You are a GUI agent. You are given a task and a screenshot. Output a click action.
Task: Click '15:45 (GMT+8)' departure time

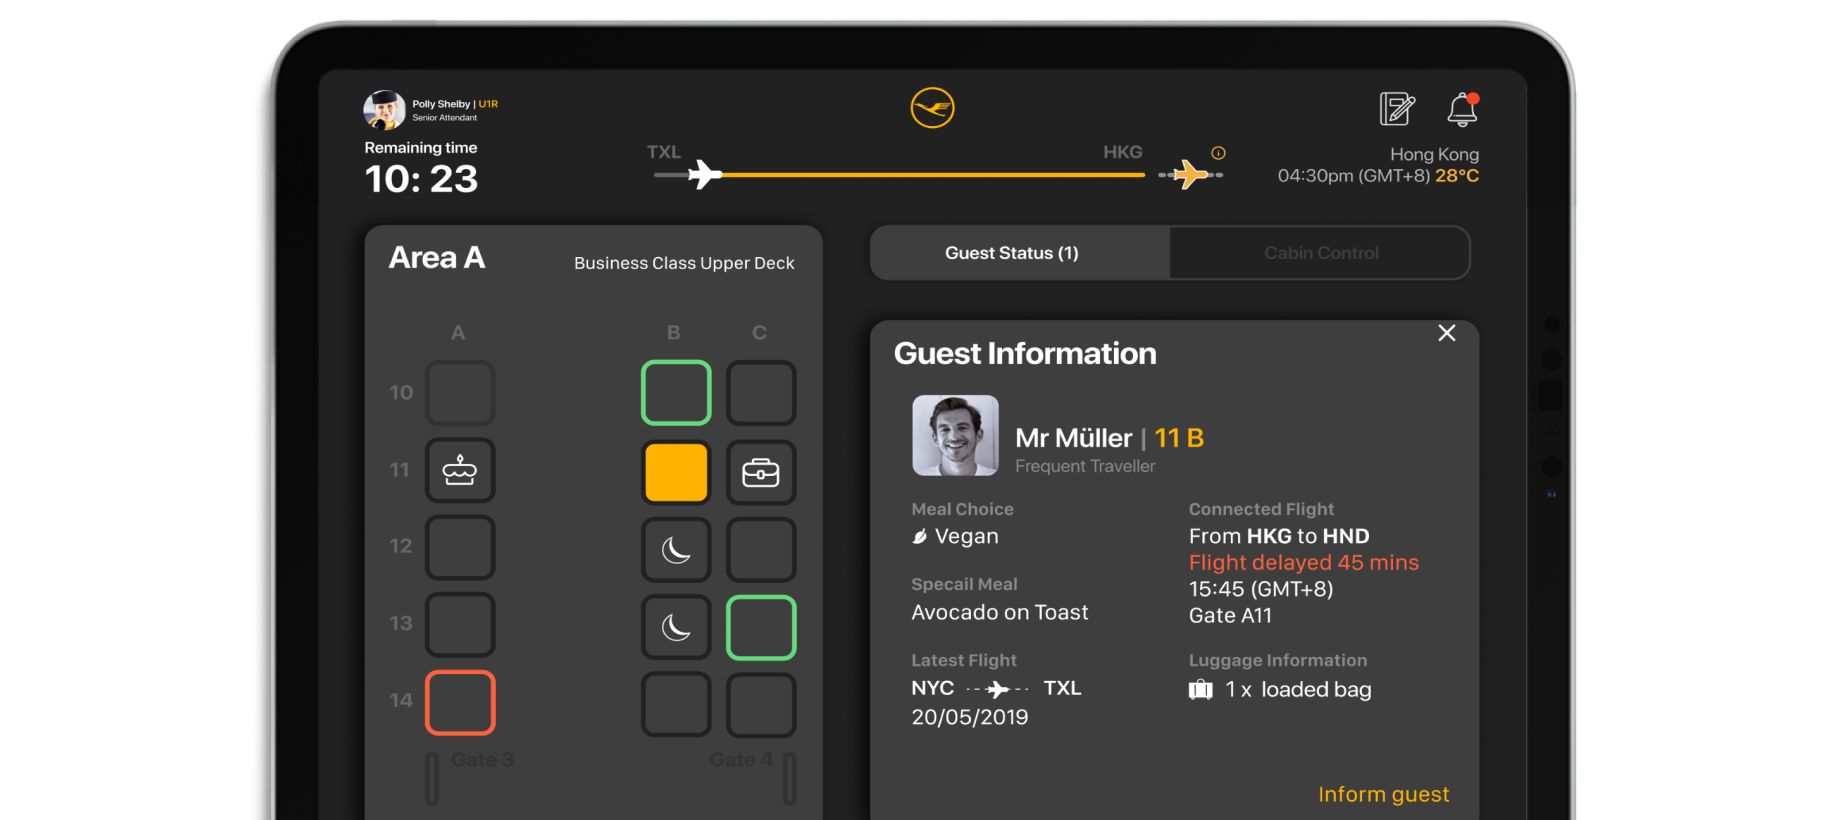click(1261, 589)
